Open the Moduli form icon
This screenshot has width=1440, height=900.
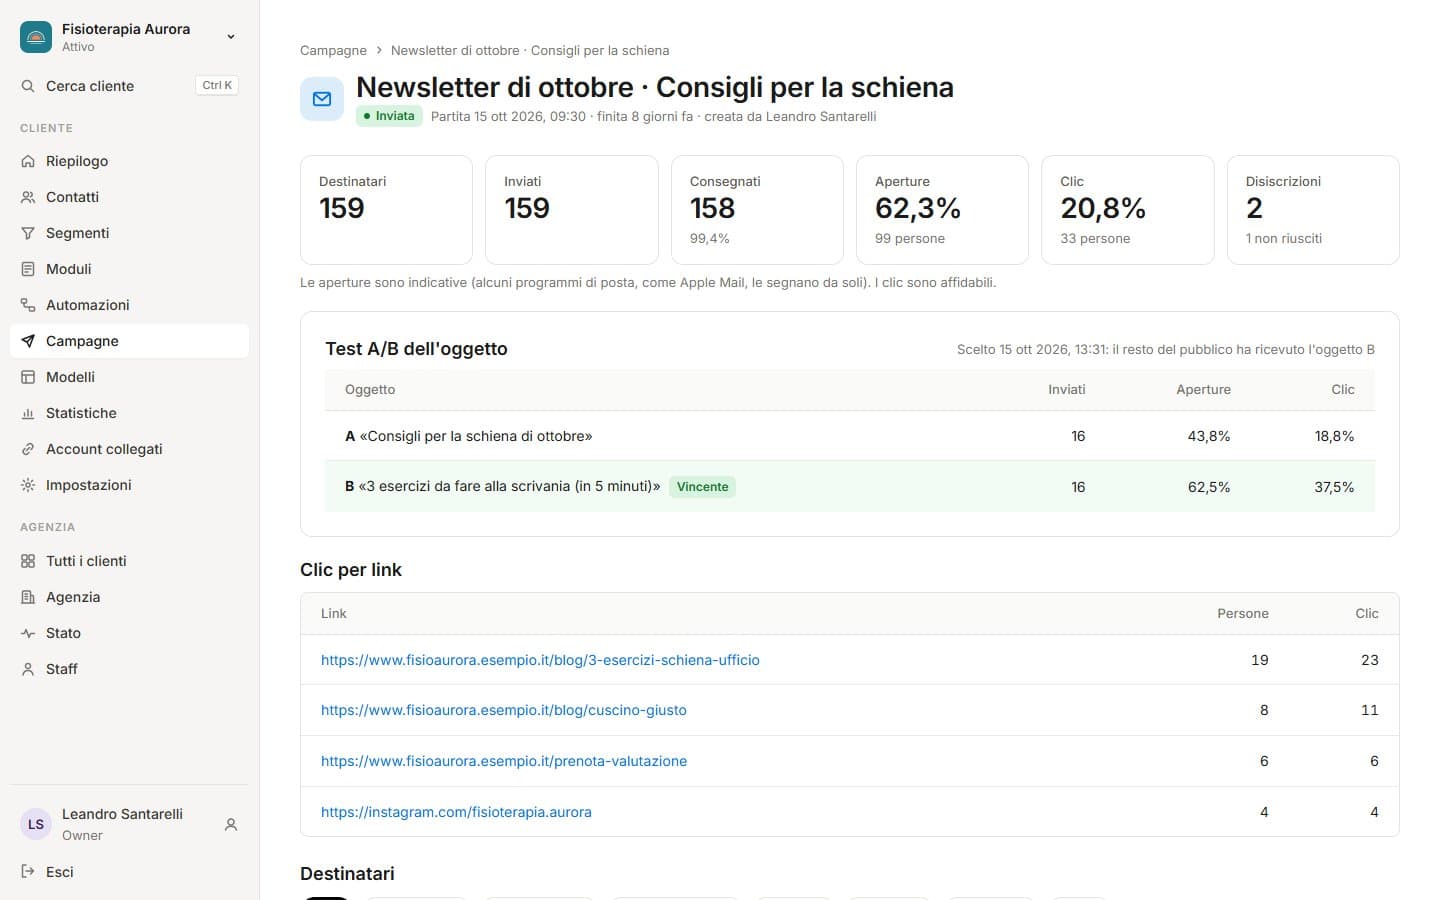(28, 269)
